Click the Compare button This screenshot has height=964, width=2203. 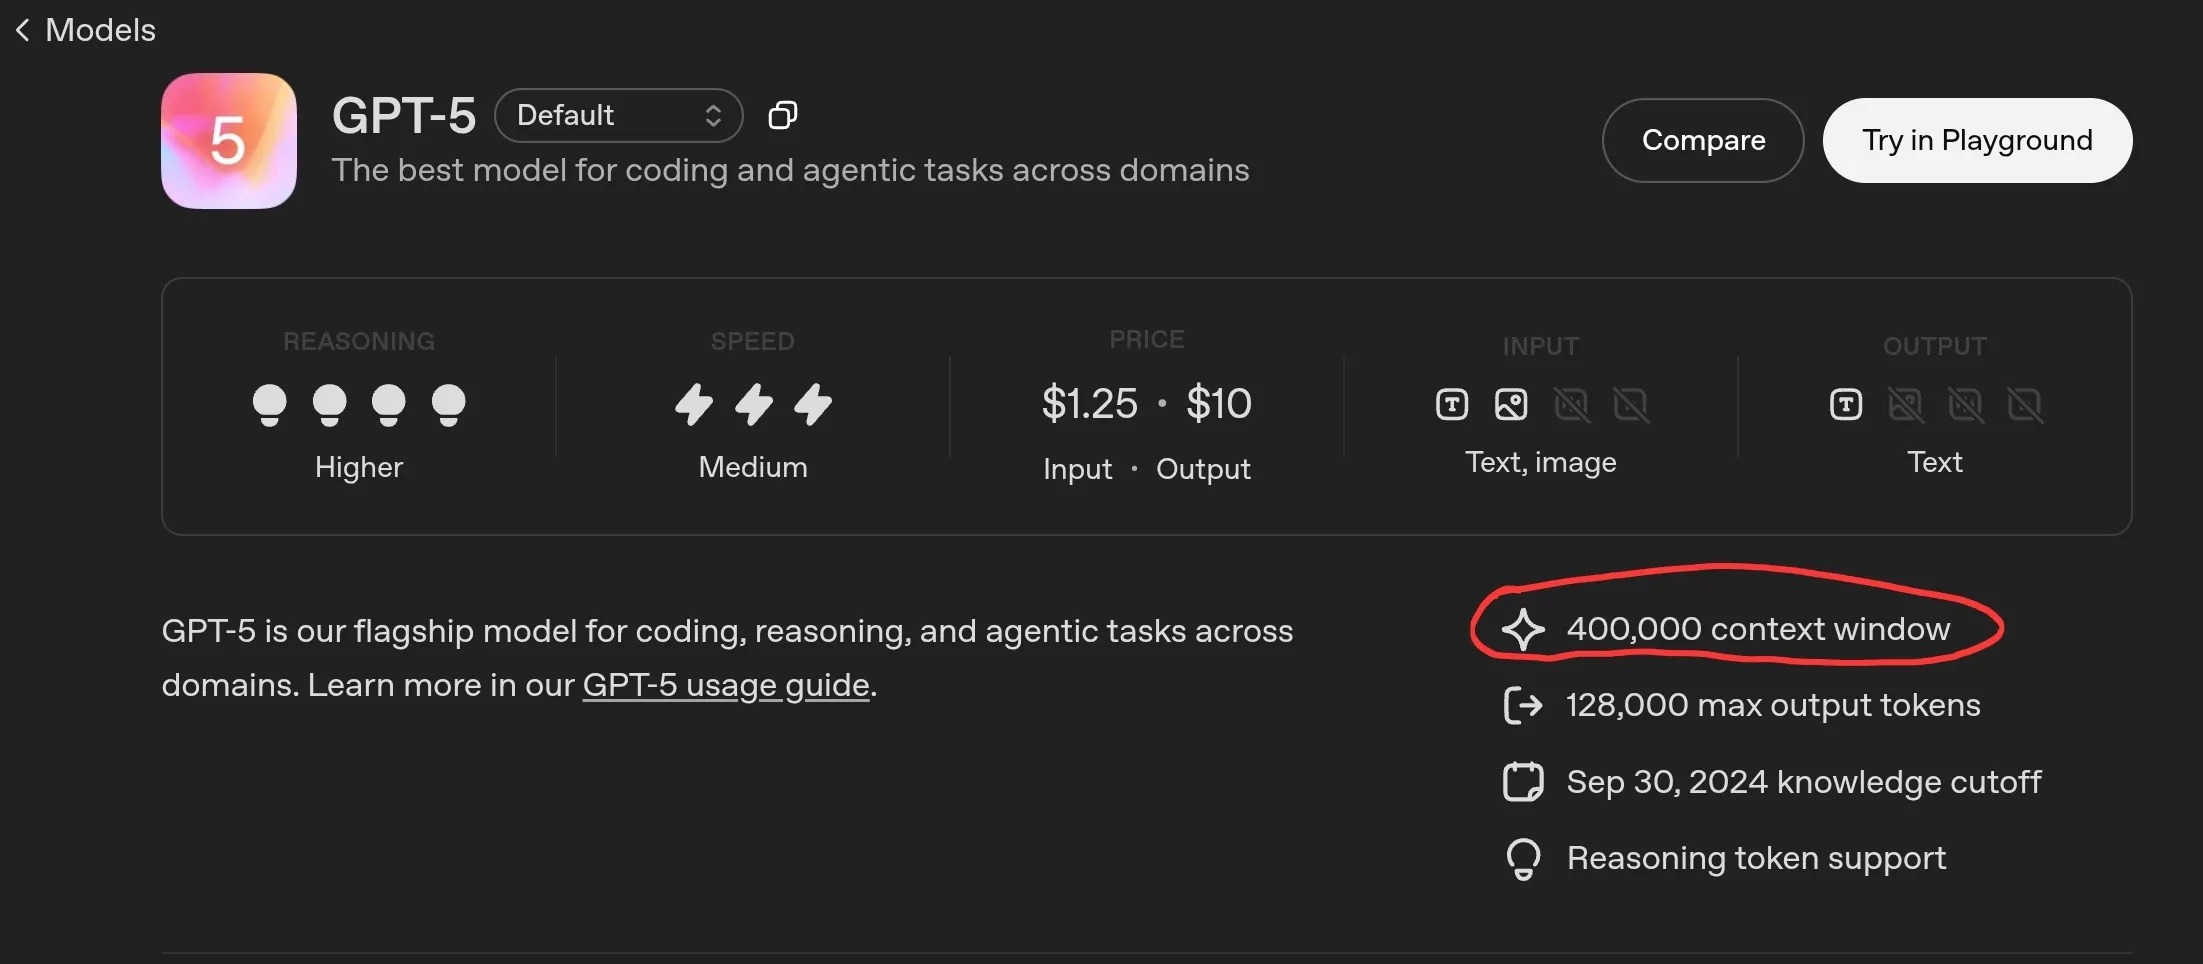coord(1703,141)
